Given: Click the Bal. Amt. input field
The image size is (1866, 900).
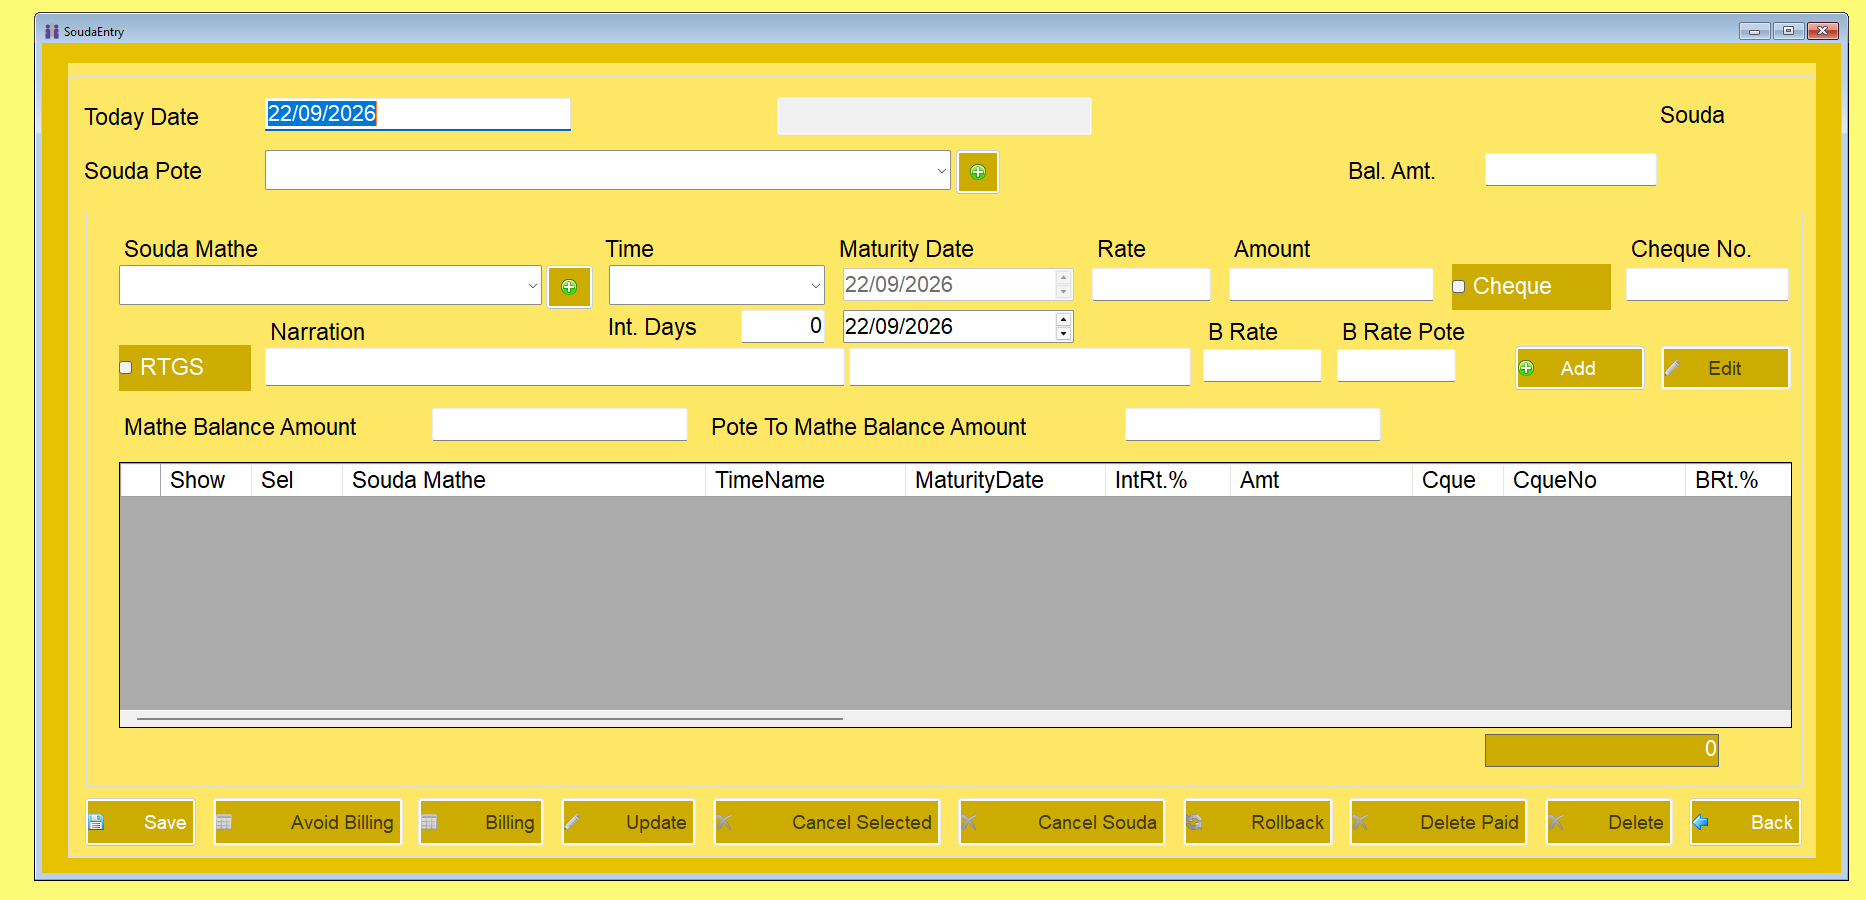Looking at the screenshot, I should [x=1571, y=169].
